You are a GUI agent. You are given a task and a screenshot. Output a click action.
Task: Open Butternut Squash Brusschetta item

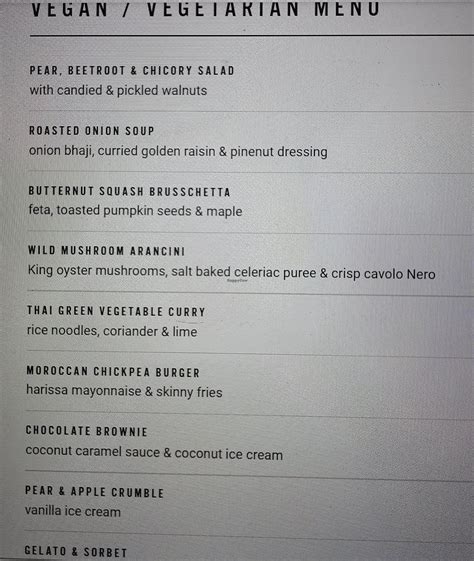130,191
